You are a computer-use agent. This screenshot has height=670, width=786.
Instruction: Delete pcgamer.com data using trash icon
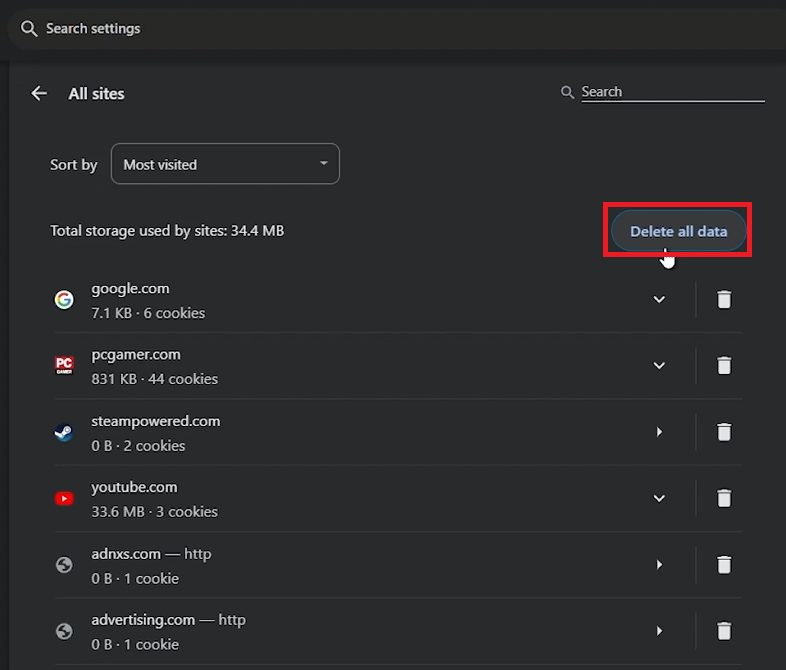[724, 365]
